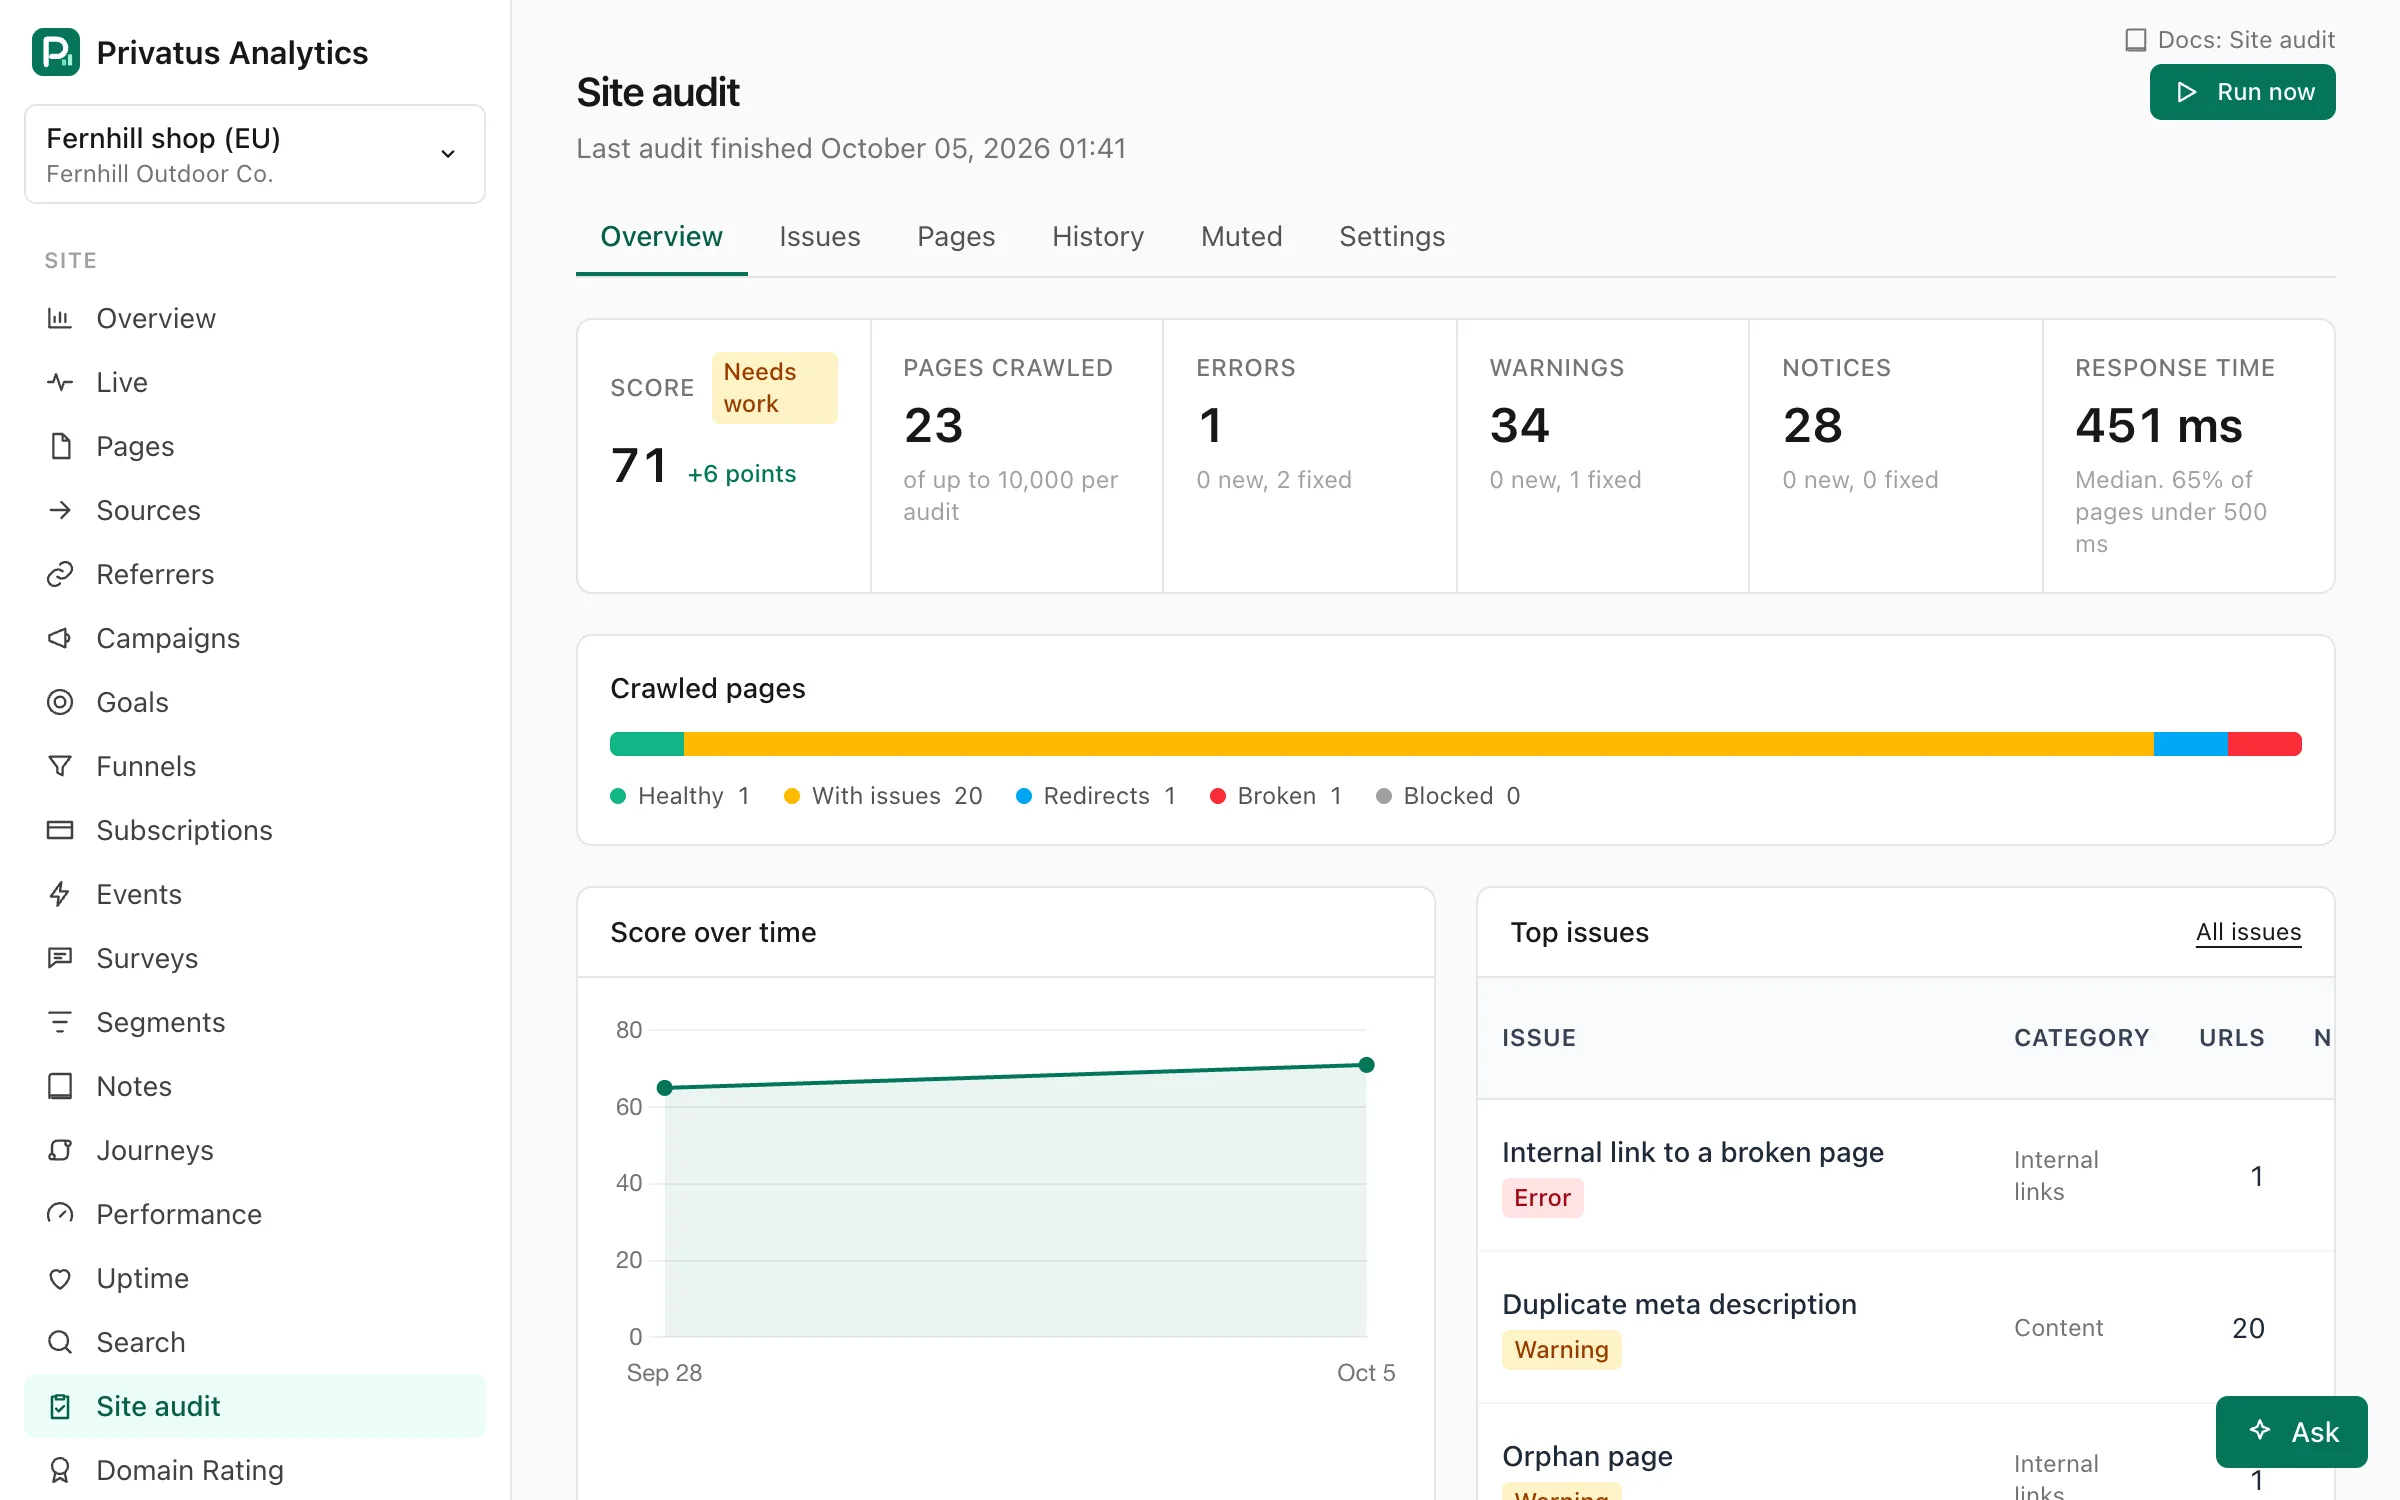This screenshot has height=1500, width=2400.
Task: Open the History tab
Action: pos(1098,237)
